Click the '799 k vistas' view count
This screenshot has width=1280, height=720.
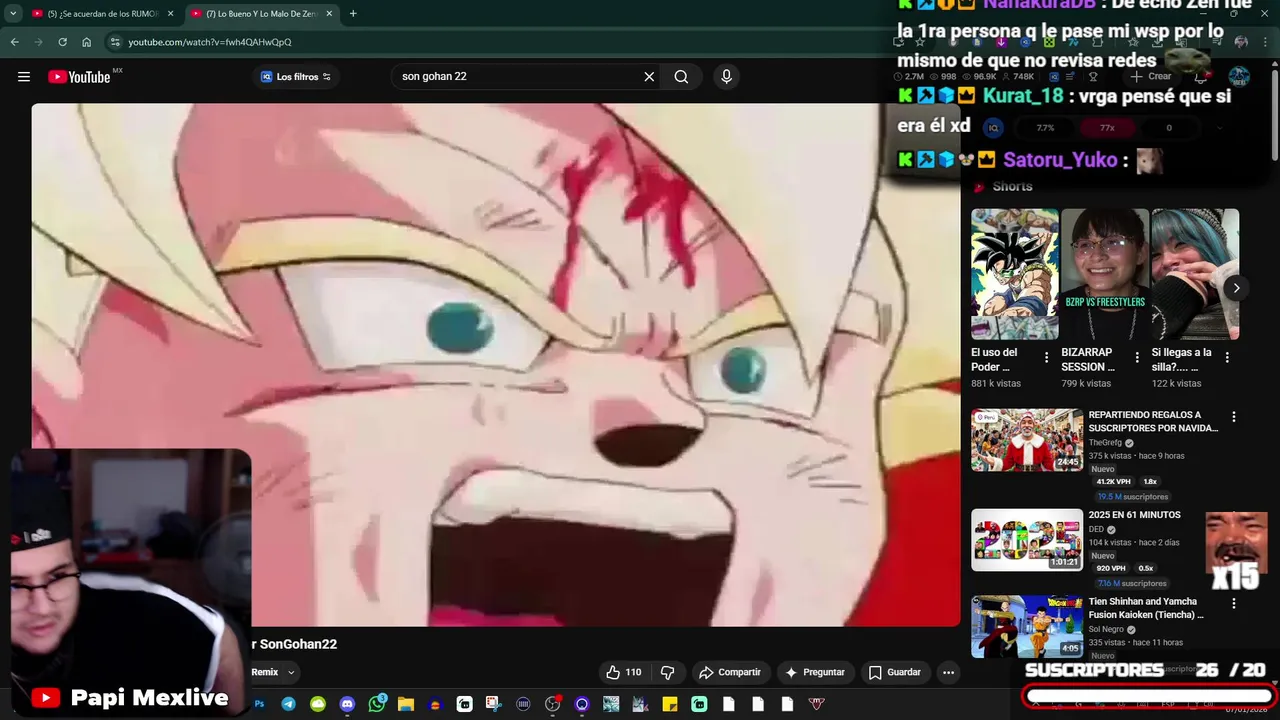point(1086,383)
